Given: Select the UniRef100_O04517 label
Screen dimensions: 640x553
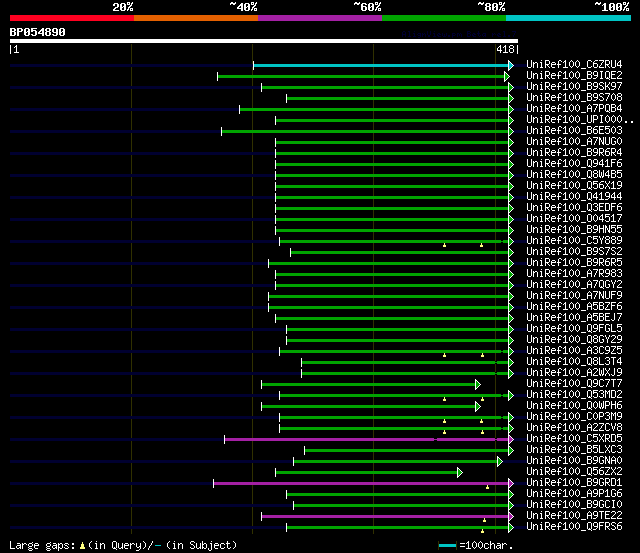Looking at the screenshot, I should point(574,219).
